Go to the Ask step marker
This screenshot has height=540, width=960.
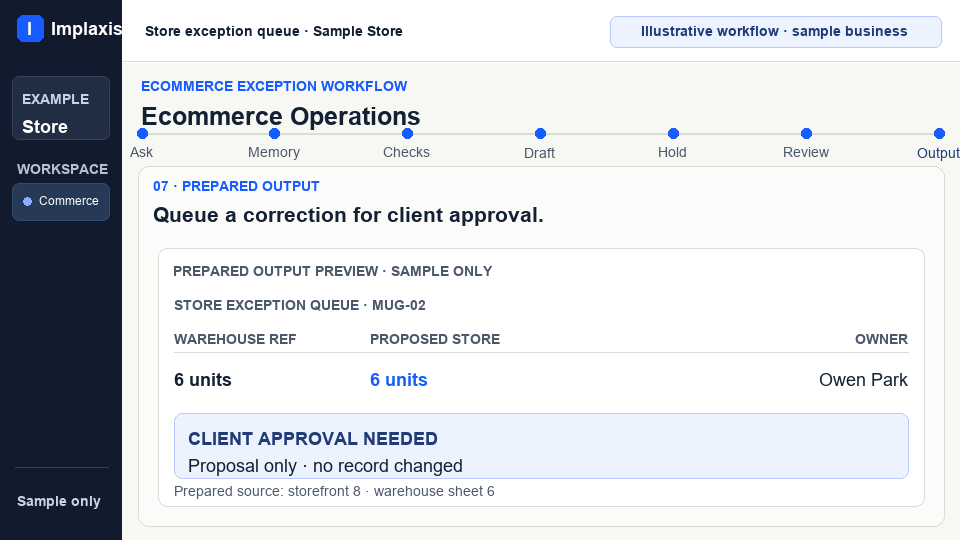(x=143, y=133)
